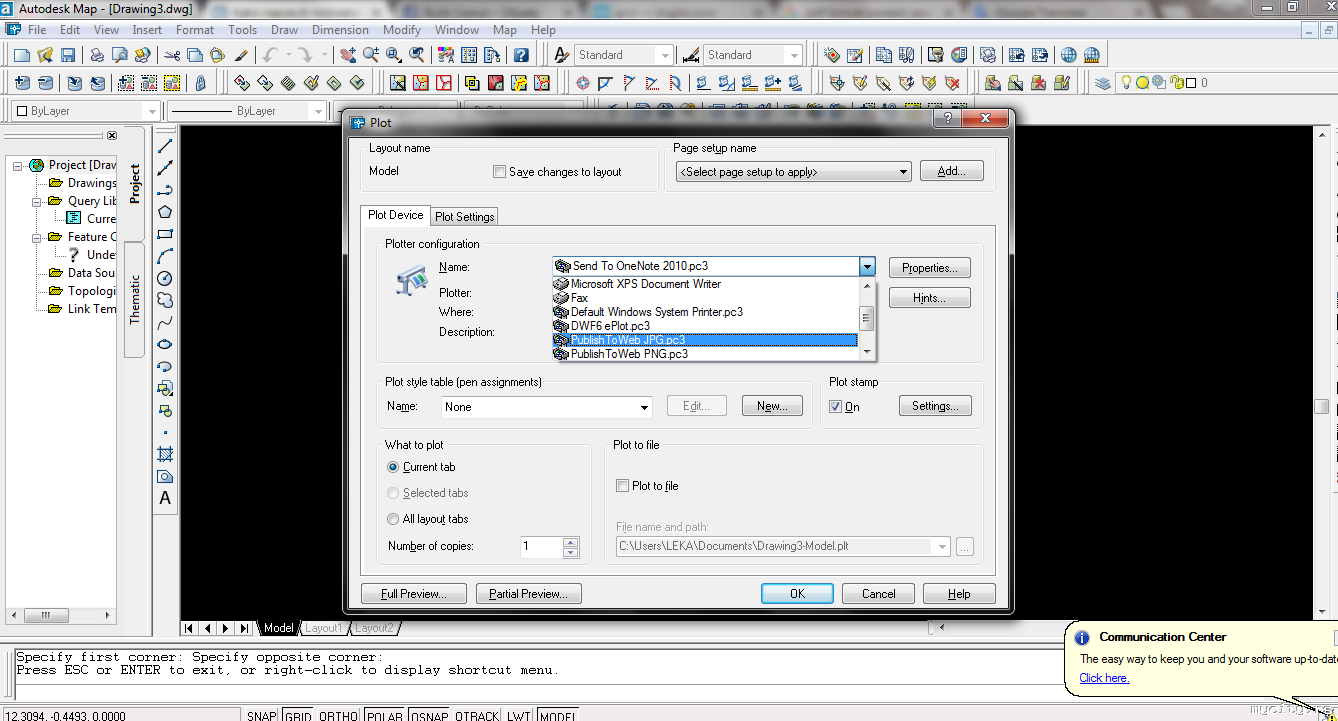The width and height of the screenshot is (1338, 721).
Task: Click the Save icon in the toolbar
Action: point(68,55)
